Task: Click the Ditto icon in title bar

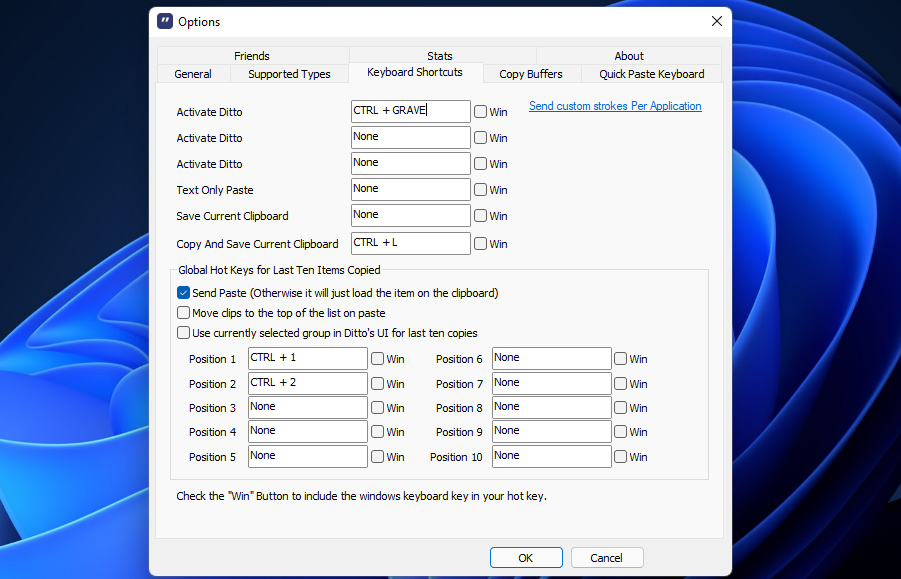Action: tap(165, 22)
